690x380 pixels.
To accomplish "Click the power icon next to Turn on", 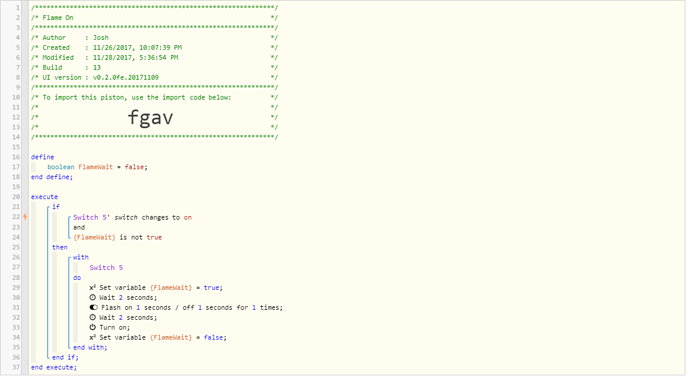I will pyautogui.click(x=92, y=327).
